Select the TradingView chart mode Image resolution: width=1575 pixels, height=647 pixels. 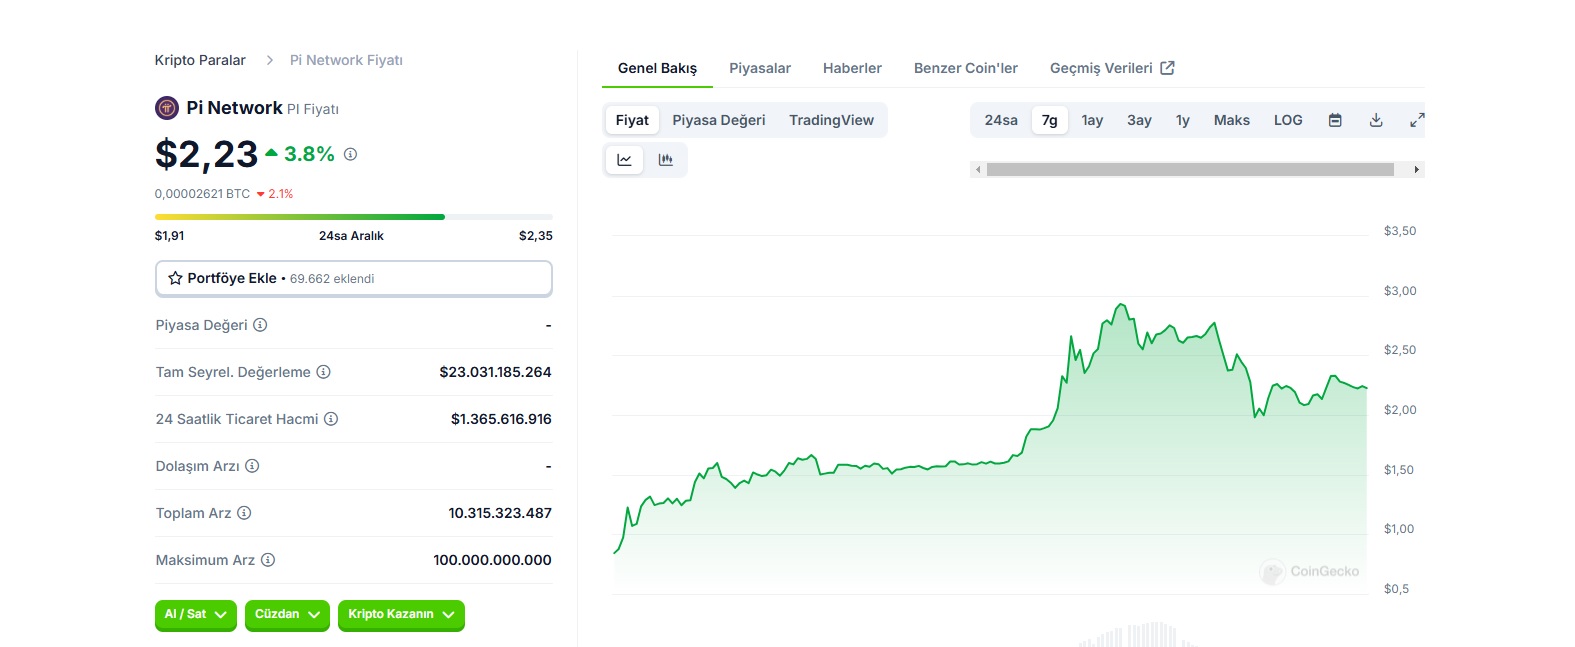(x=831, y=120)
